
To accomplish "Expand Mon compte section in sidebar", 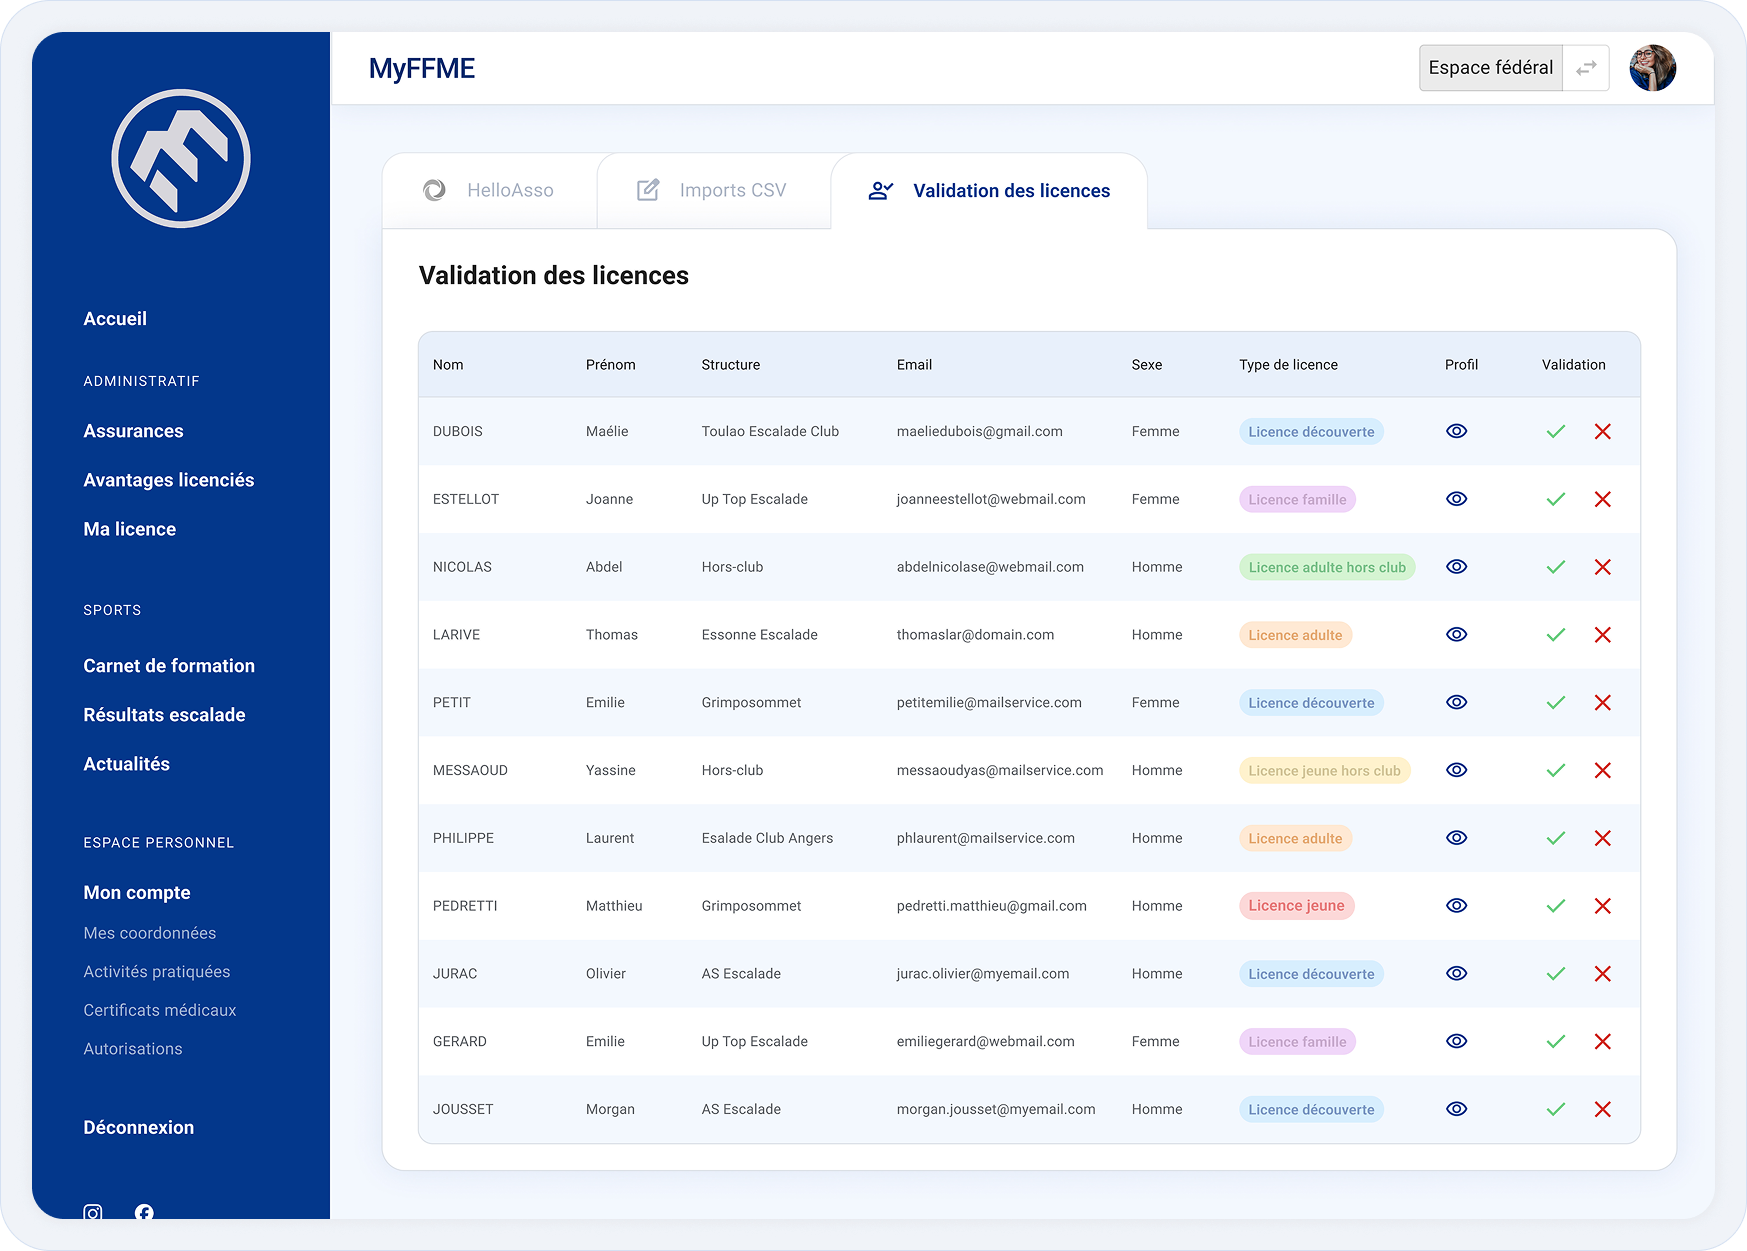I will pos(137,892).
